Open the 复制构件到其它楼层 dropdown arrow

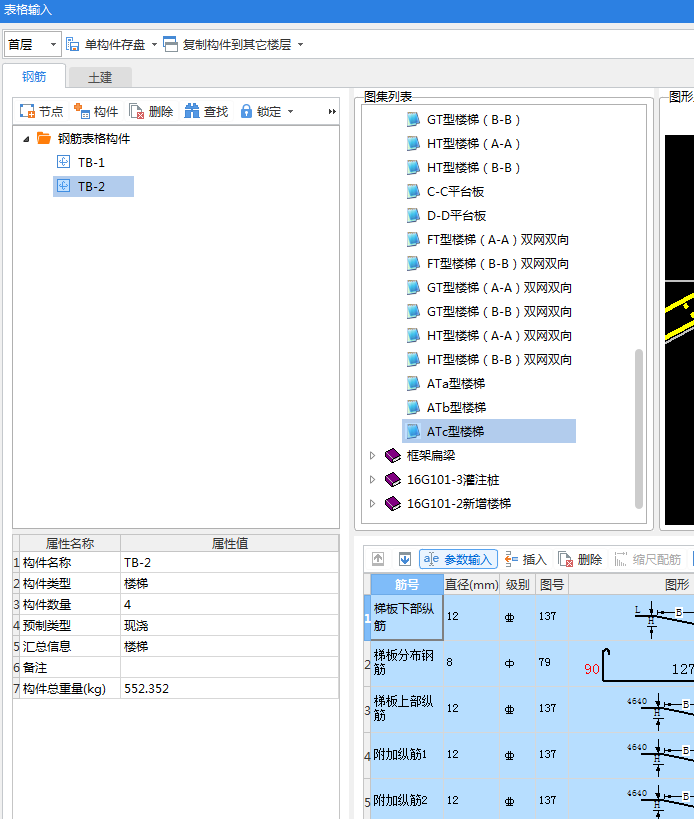(x=300, y=44)
